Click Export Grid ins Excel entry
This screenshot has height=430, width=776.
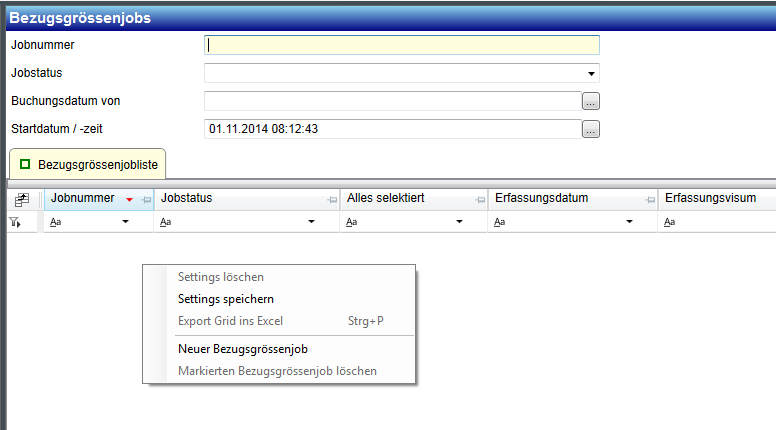click(279, 321)
